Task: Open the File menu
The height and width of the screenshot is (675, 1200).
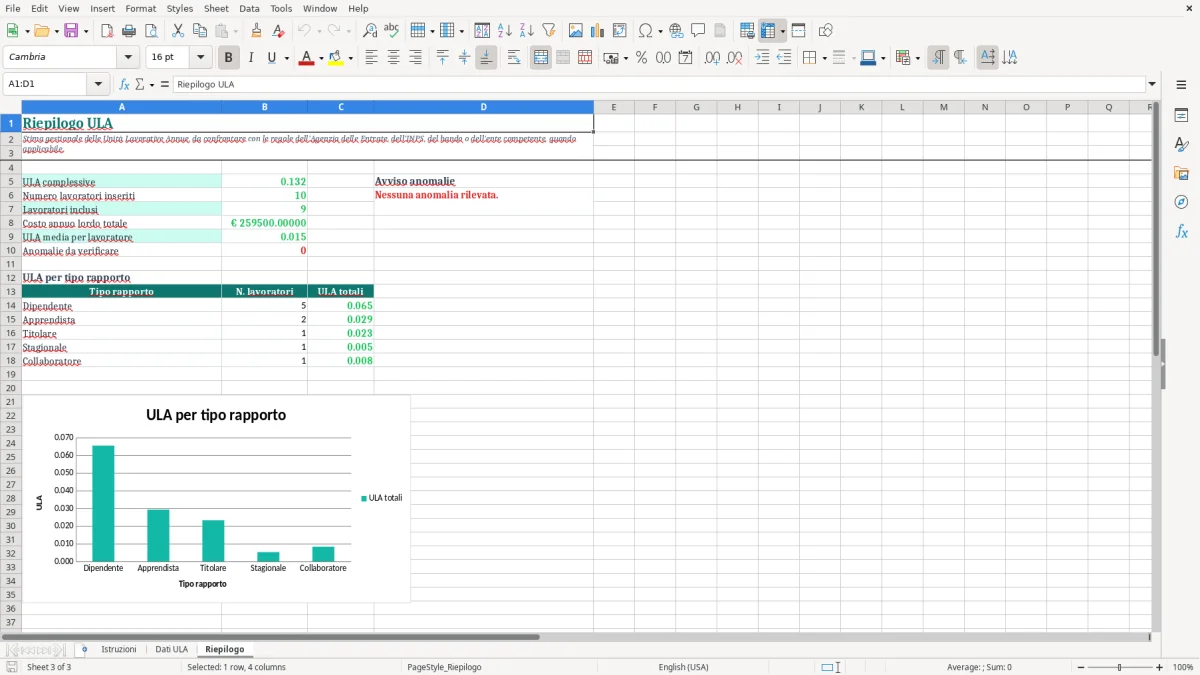Action: coord(13,8)
